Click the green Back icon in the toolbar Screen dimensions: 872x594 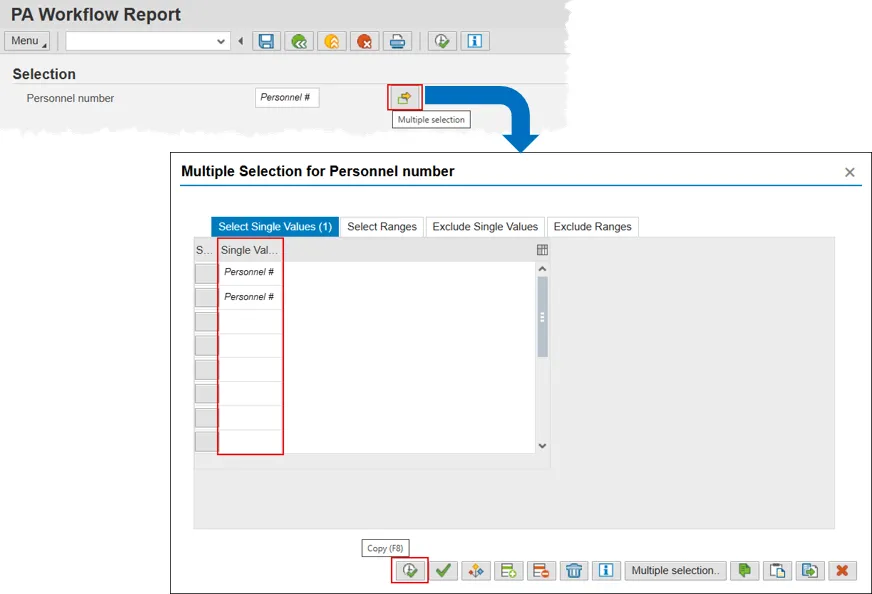(299, 41)
